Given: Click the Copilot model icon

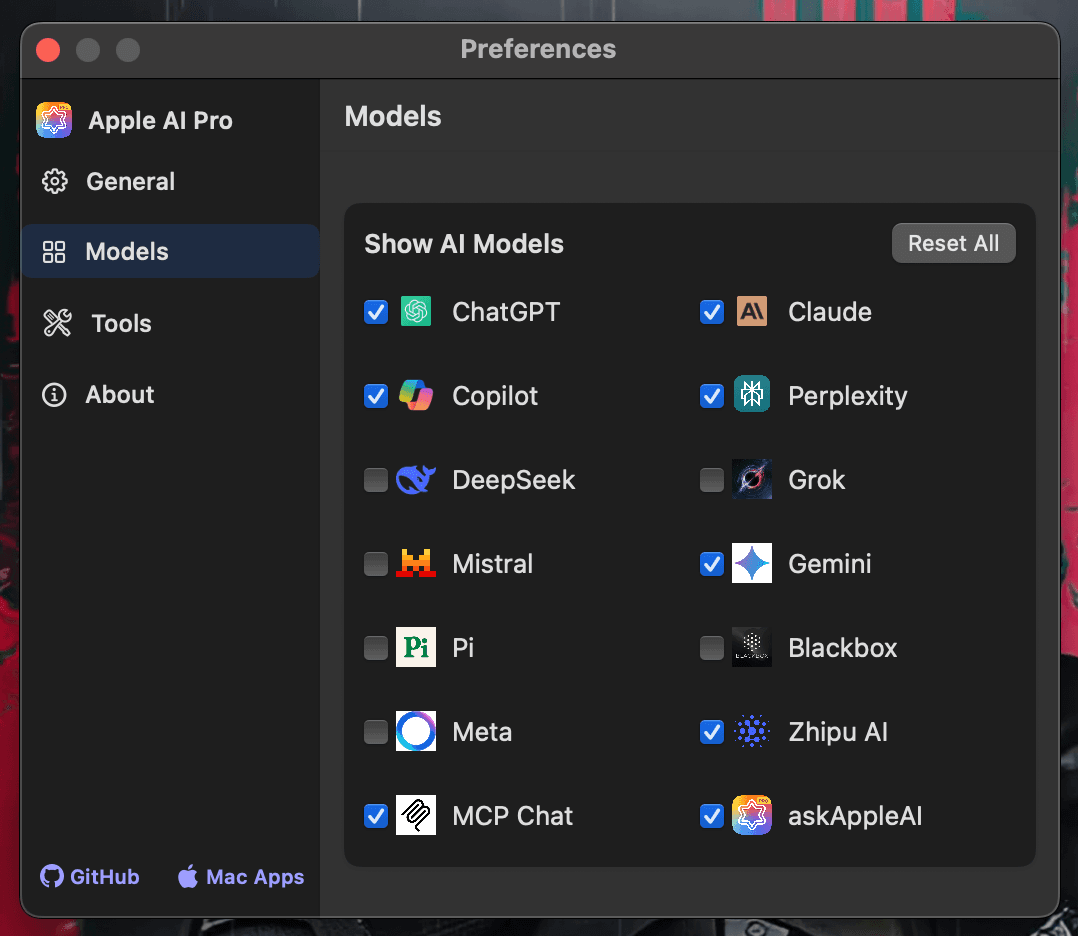Looking at the screenshot, I should [415, 395].
